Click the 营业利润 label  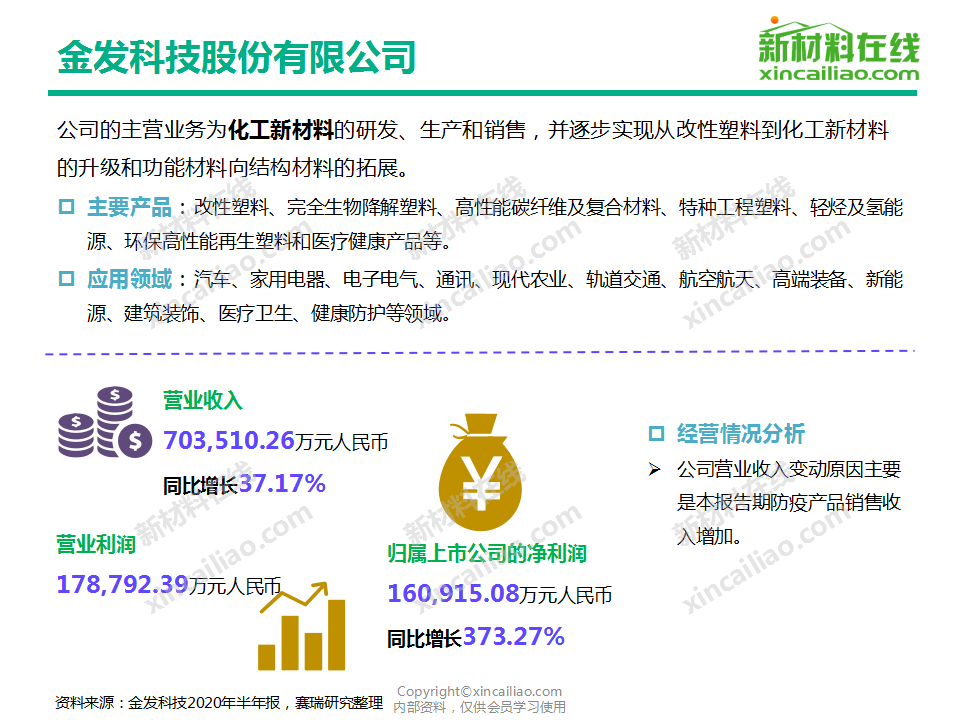click(x=96, y=544)
